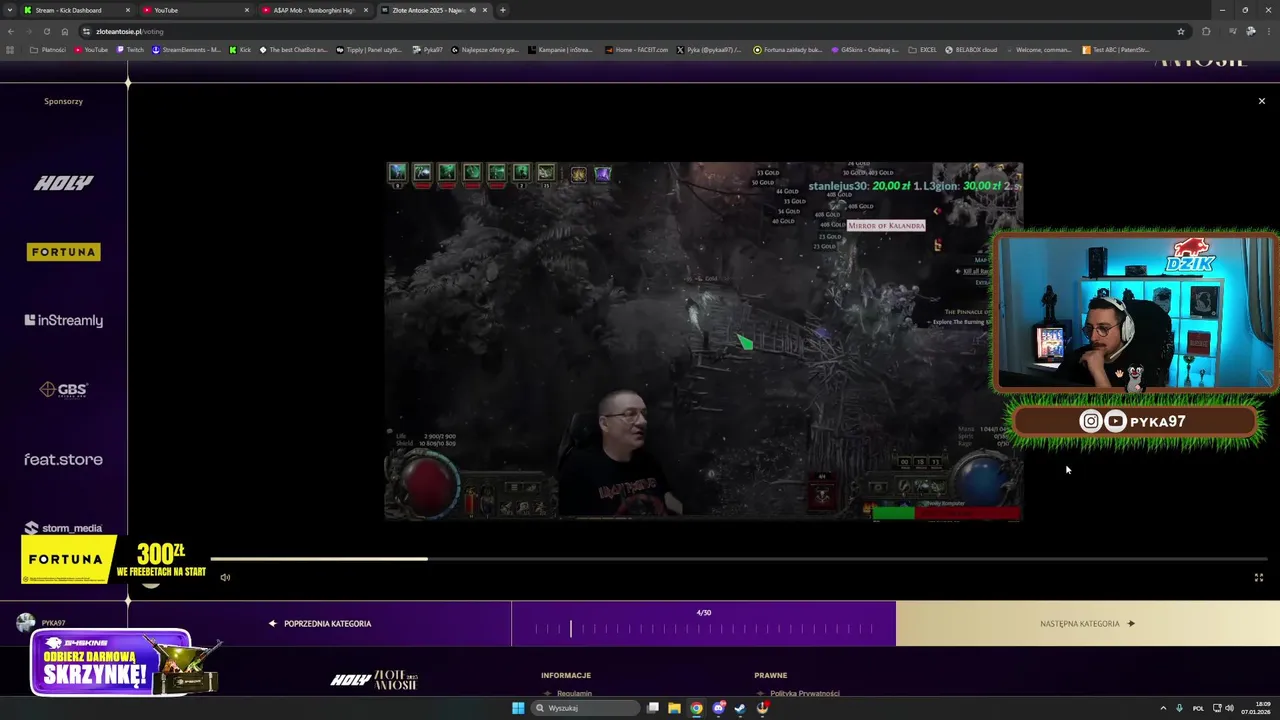Open the Płatności bookmarks folder
This screenshot has height=720, width=1280.
(48, 49)
